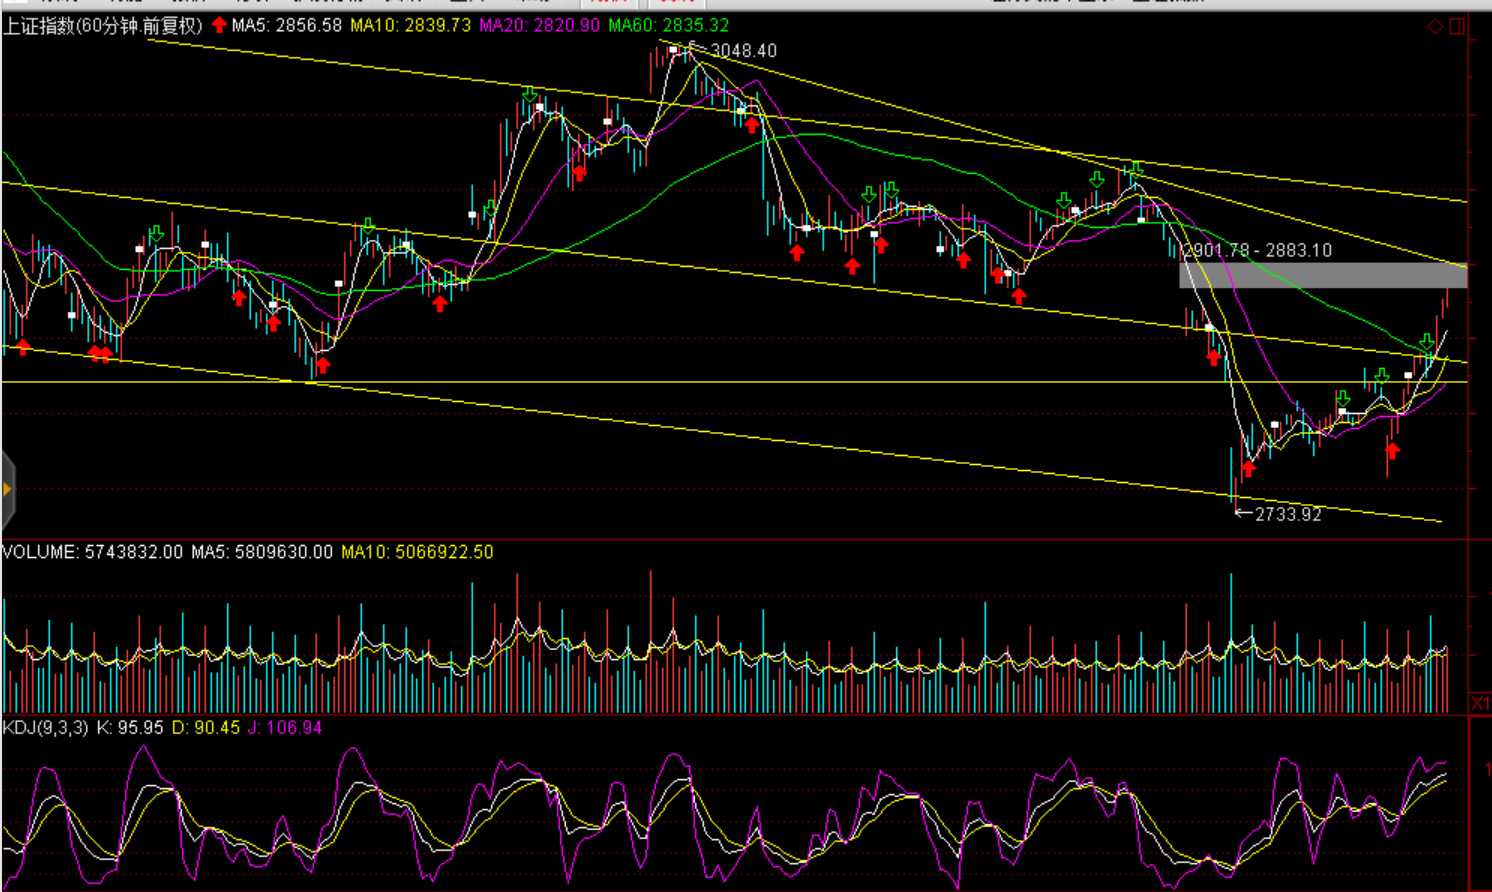Open the 上证指数 (60分钟.前复权) title label
Image resolution: width=1492 pixels, height=892 pixels.
[x=103, y=25]
